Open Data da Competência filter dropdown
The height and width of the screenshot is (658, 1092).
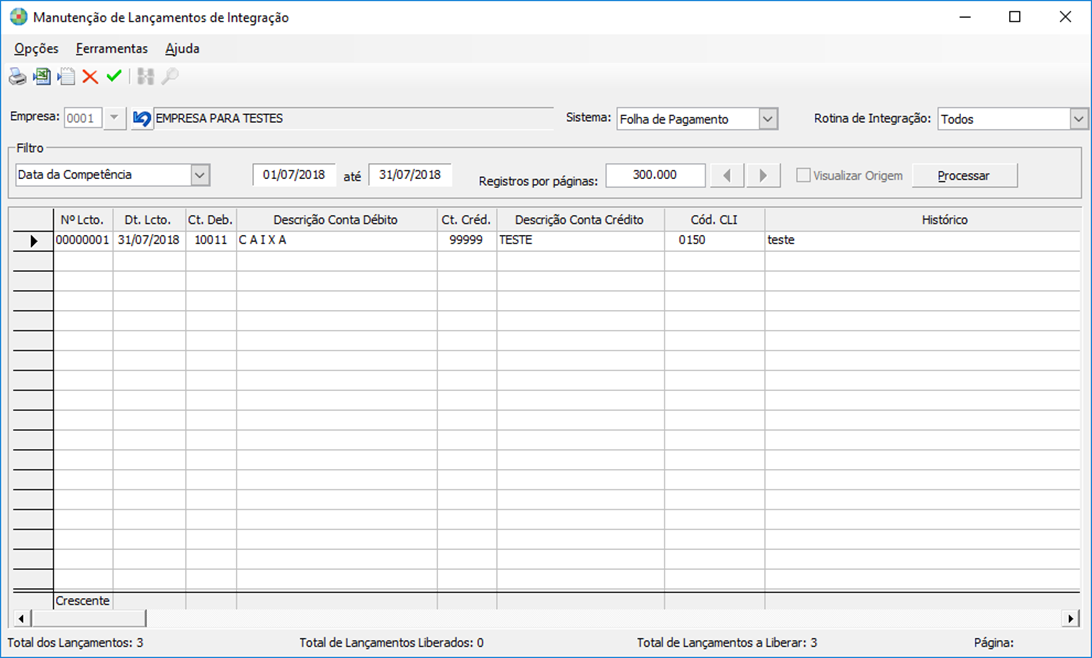(x=200, y=175)
